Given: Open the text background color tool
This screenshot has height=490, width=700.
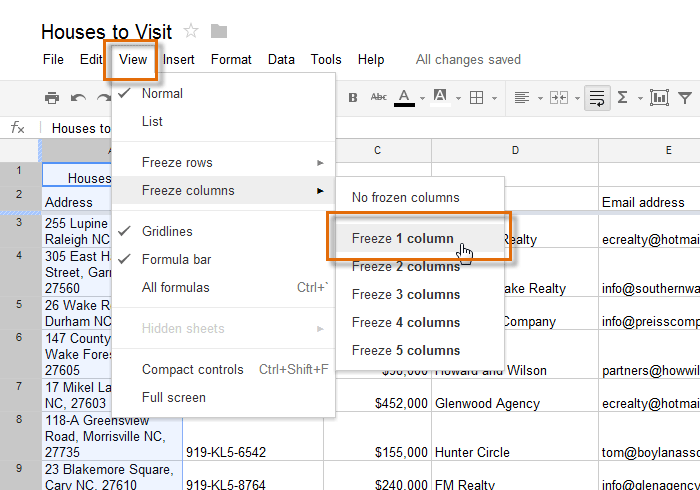Looking at the screenshot, I should coord(440,97).
